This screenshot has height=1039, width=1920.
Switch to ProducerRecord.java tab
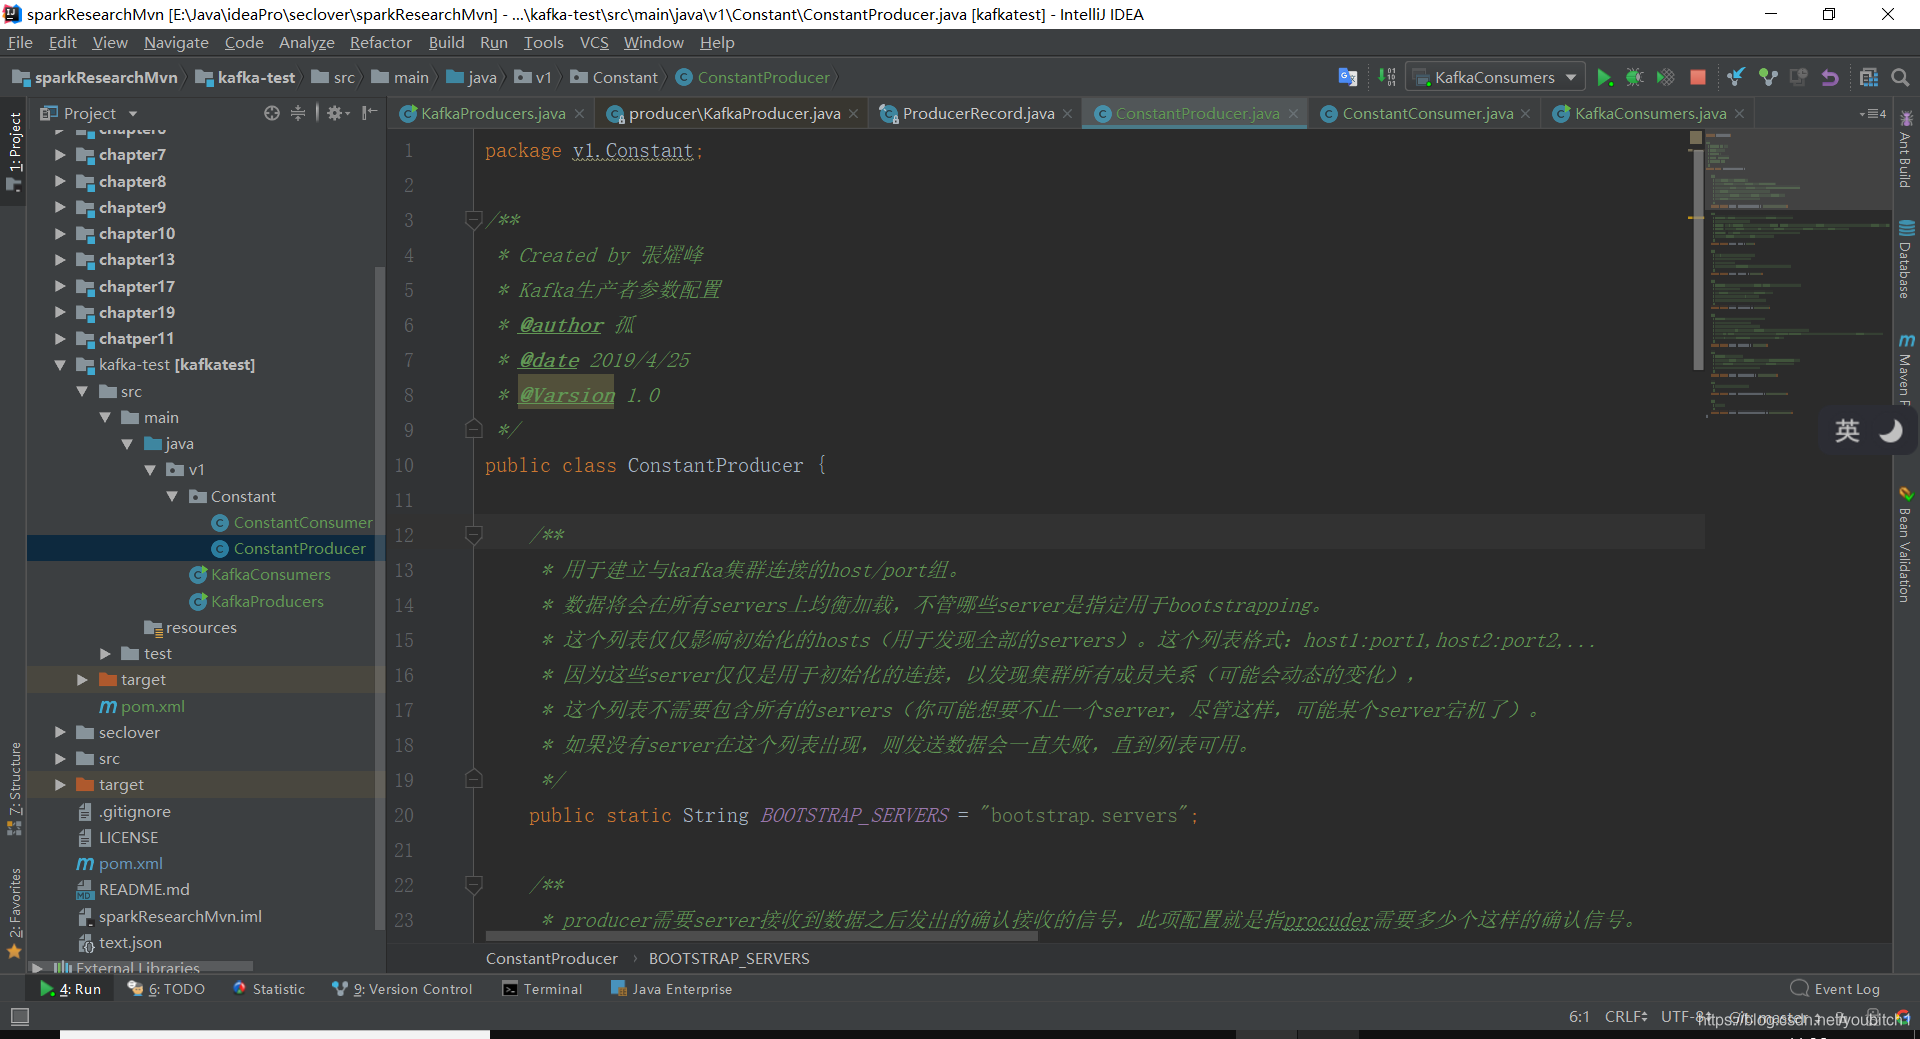(x=978, y=113)
